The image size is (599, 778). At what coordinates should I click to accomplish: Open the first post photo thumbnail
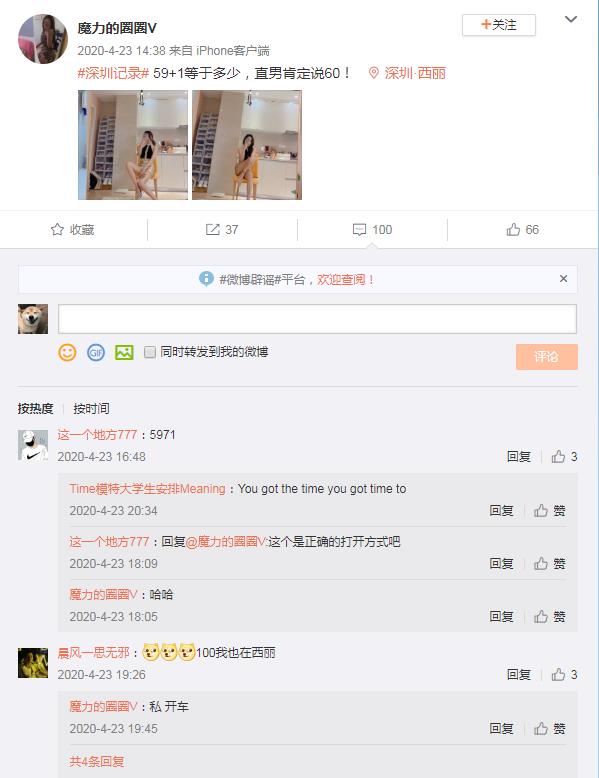pos(133,145)
